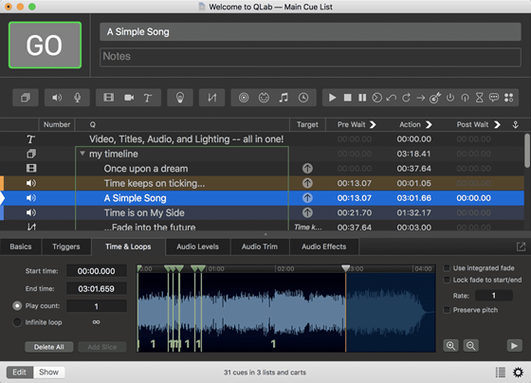
Task: Collapse the my timeline group cue
Action: pyautogui.click(x=82, y=153)
